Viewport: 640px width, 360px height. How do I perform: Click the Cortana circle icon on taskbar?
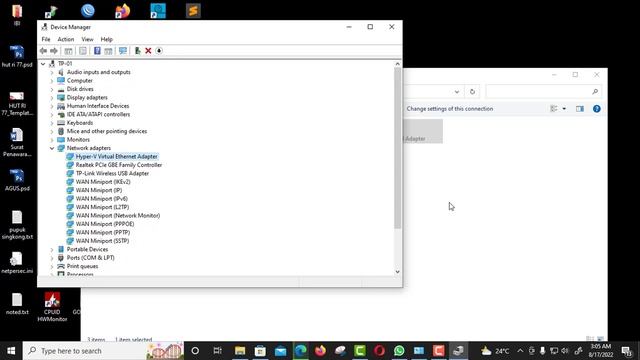pos(195,351)
